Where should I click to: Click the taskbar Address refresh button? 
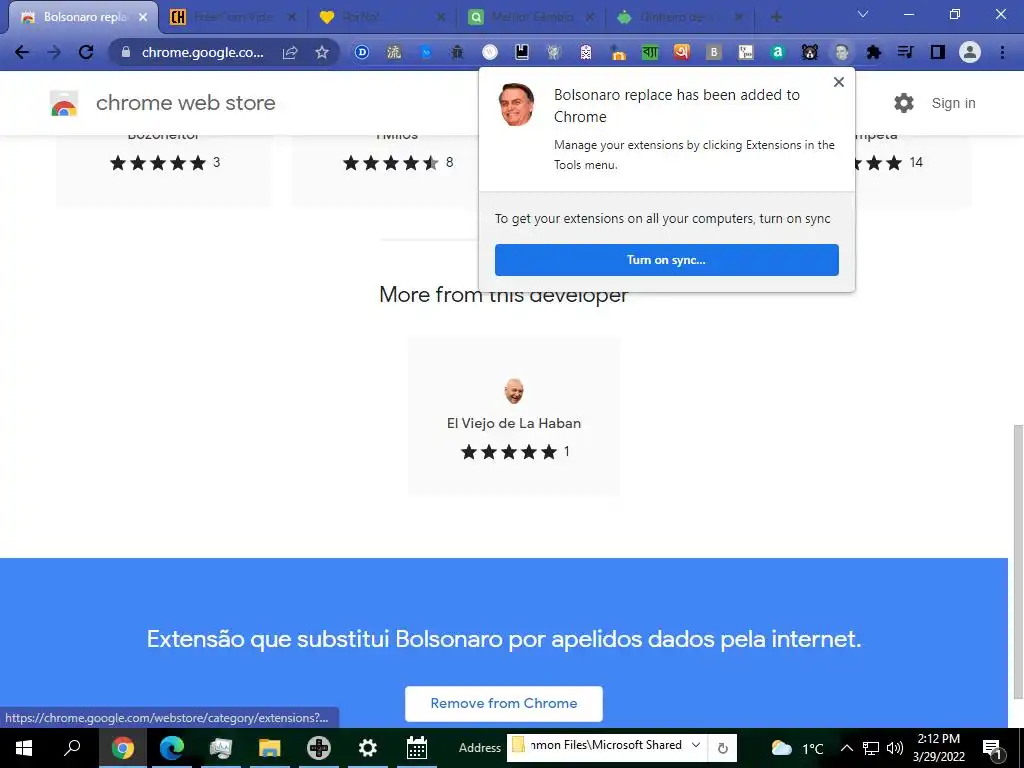pyautogui.click(x=722, y=748)
